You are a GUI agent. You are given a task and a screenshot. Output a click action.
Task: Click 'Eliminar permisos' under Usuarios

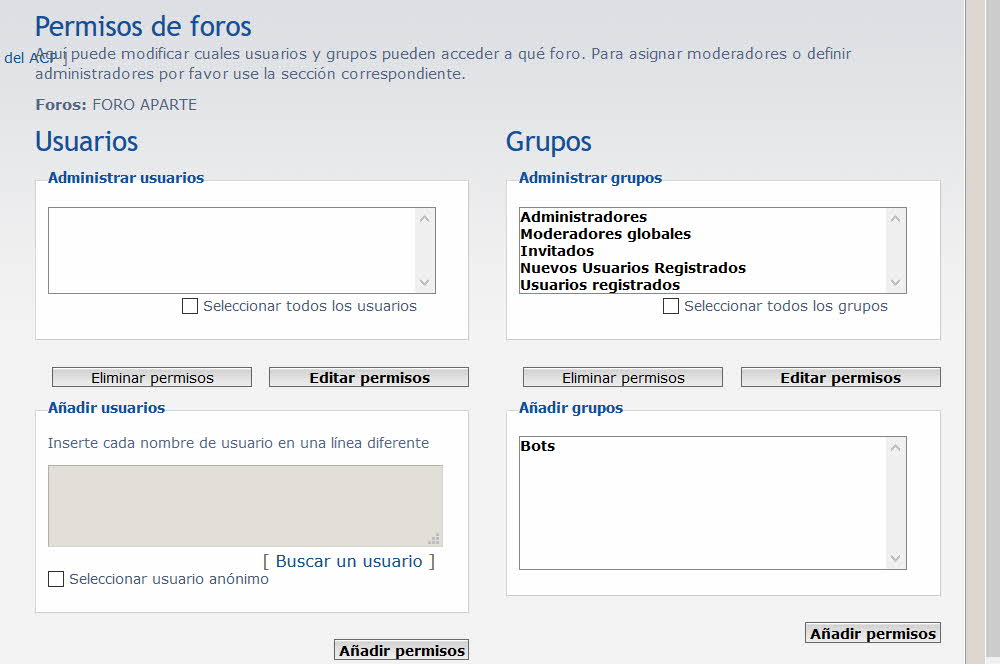point(152,377)
